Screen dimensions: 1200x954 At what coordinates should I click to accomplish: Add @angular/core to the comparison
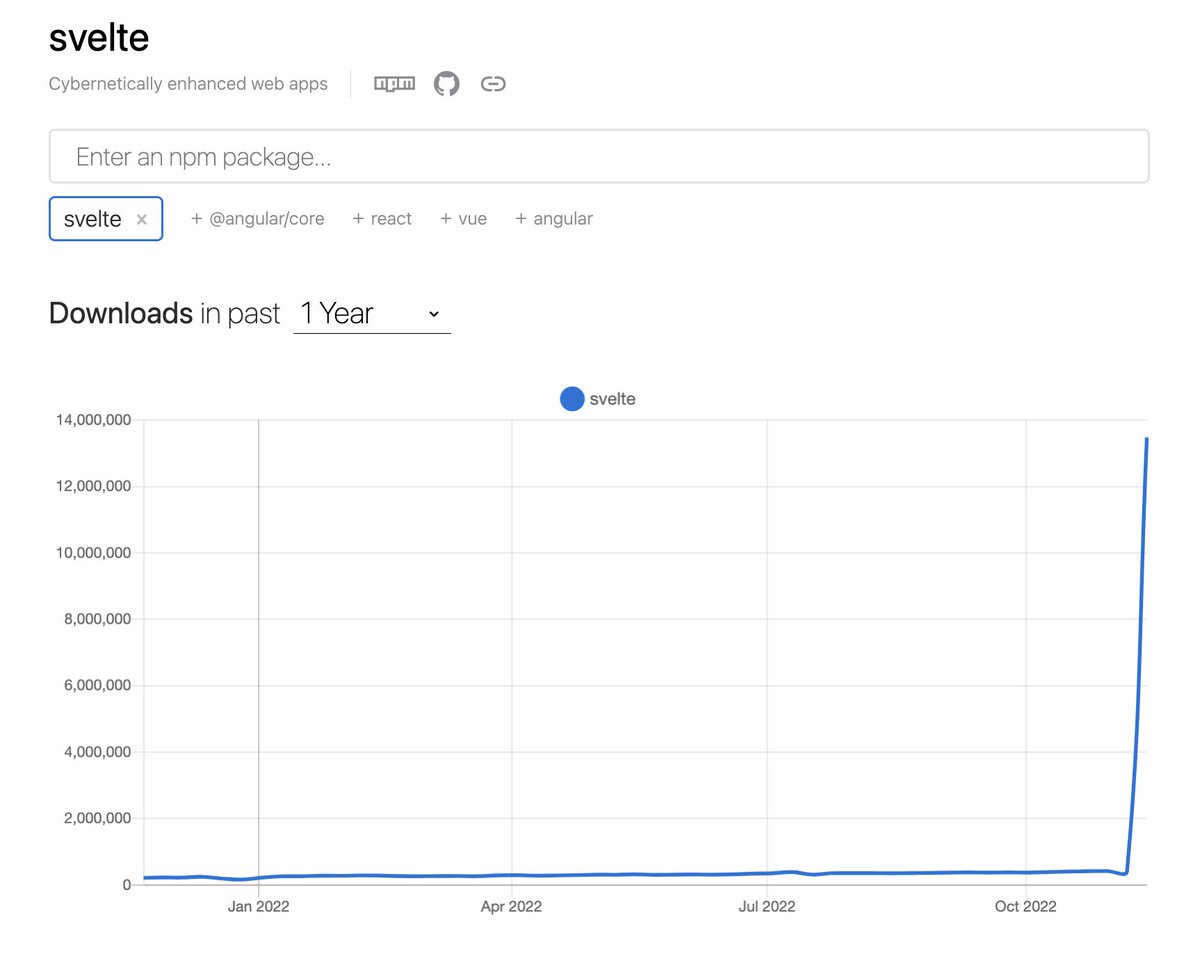pos(258,219)
